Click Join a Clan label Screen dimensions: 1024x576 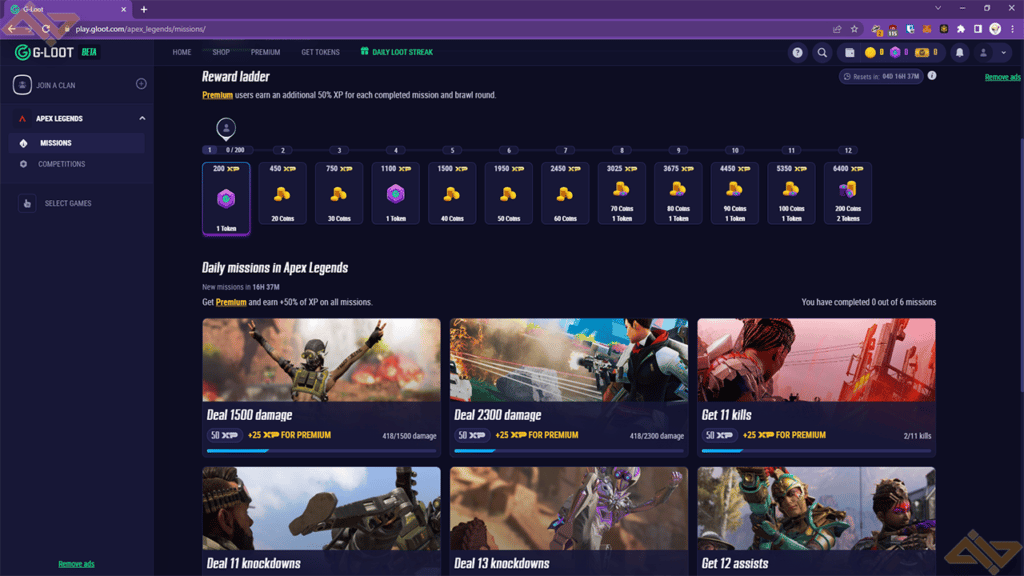coord(56,86)
